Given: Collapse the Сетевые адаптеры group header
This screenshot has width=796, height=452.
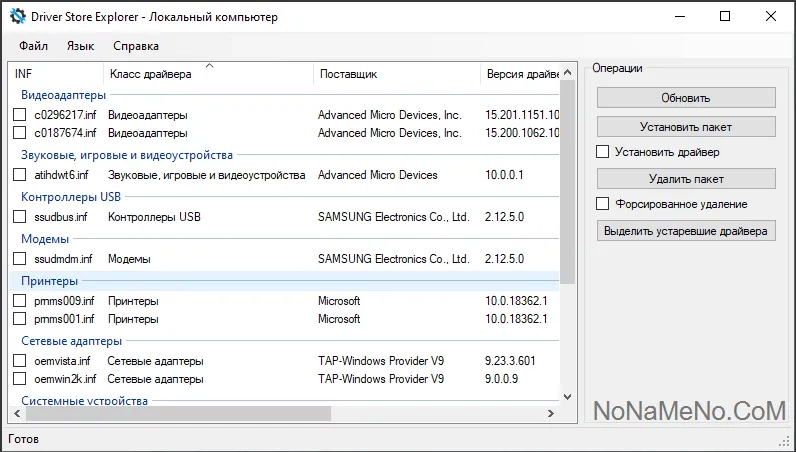Looking at the screenshot, I should (71, 341).
